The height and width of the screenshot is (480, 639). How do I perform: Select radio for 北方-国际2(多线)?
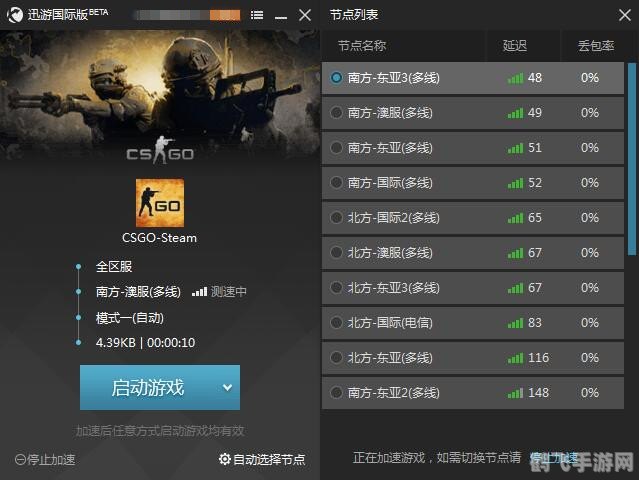pyautogui.click(x=336, y=218)
